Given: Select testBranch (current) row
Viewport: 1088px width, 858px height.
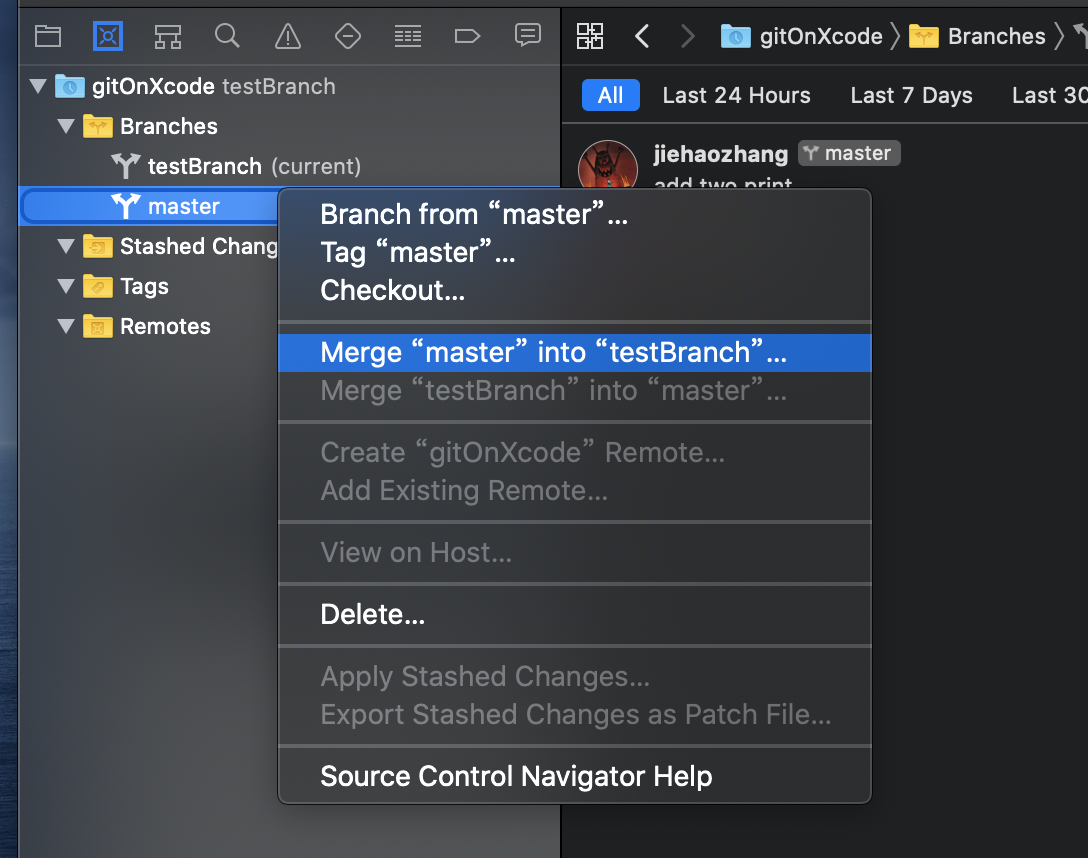Looking at the screenshot, I should (x=289, y=166).
